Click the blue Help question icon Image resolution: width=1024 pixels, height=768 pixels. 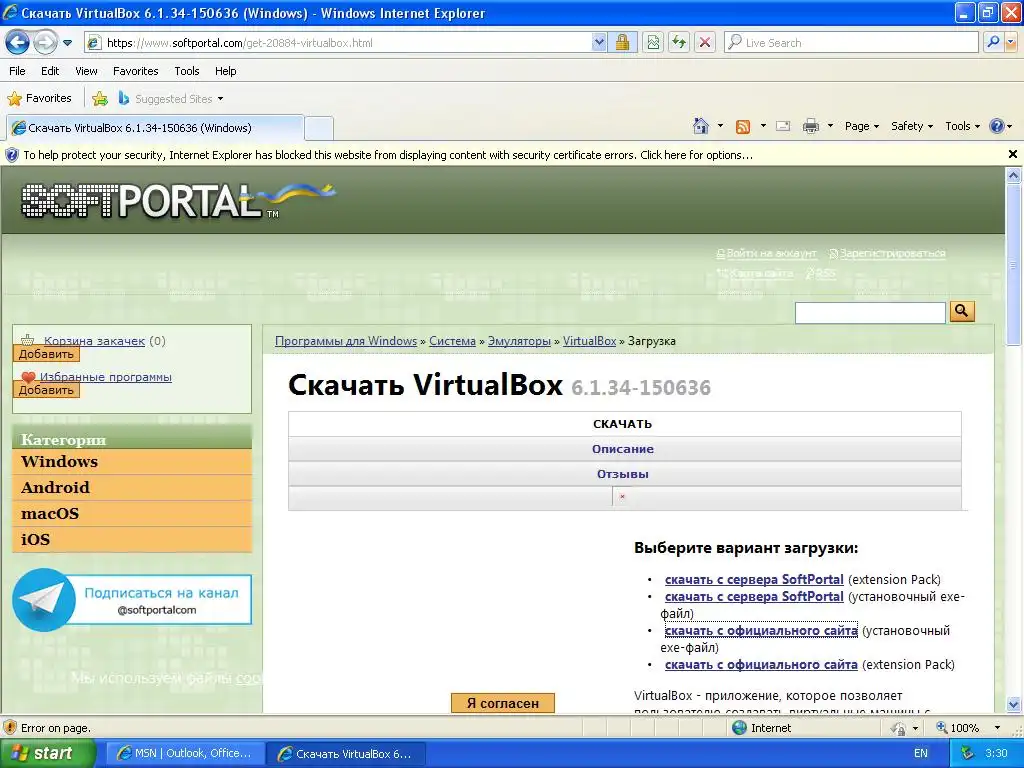point(997,126)
